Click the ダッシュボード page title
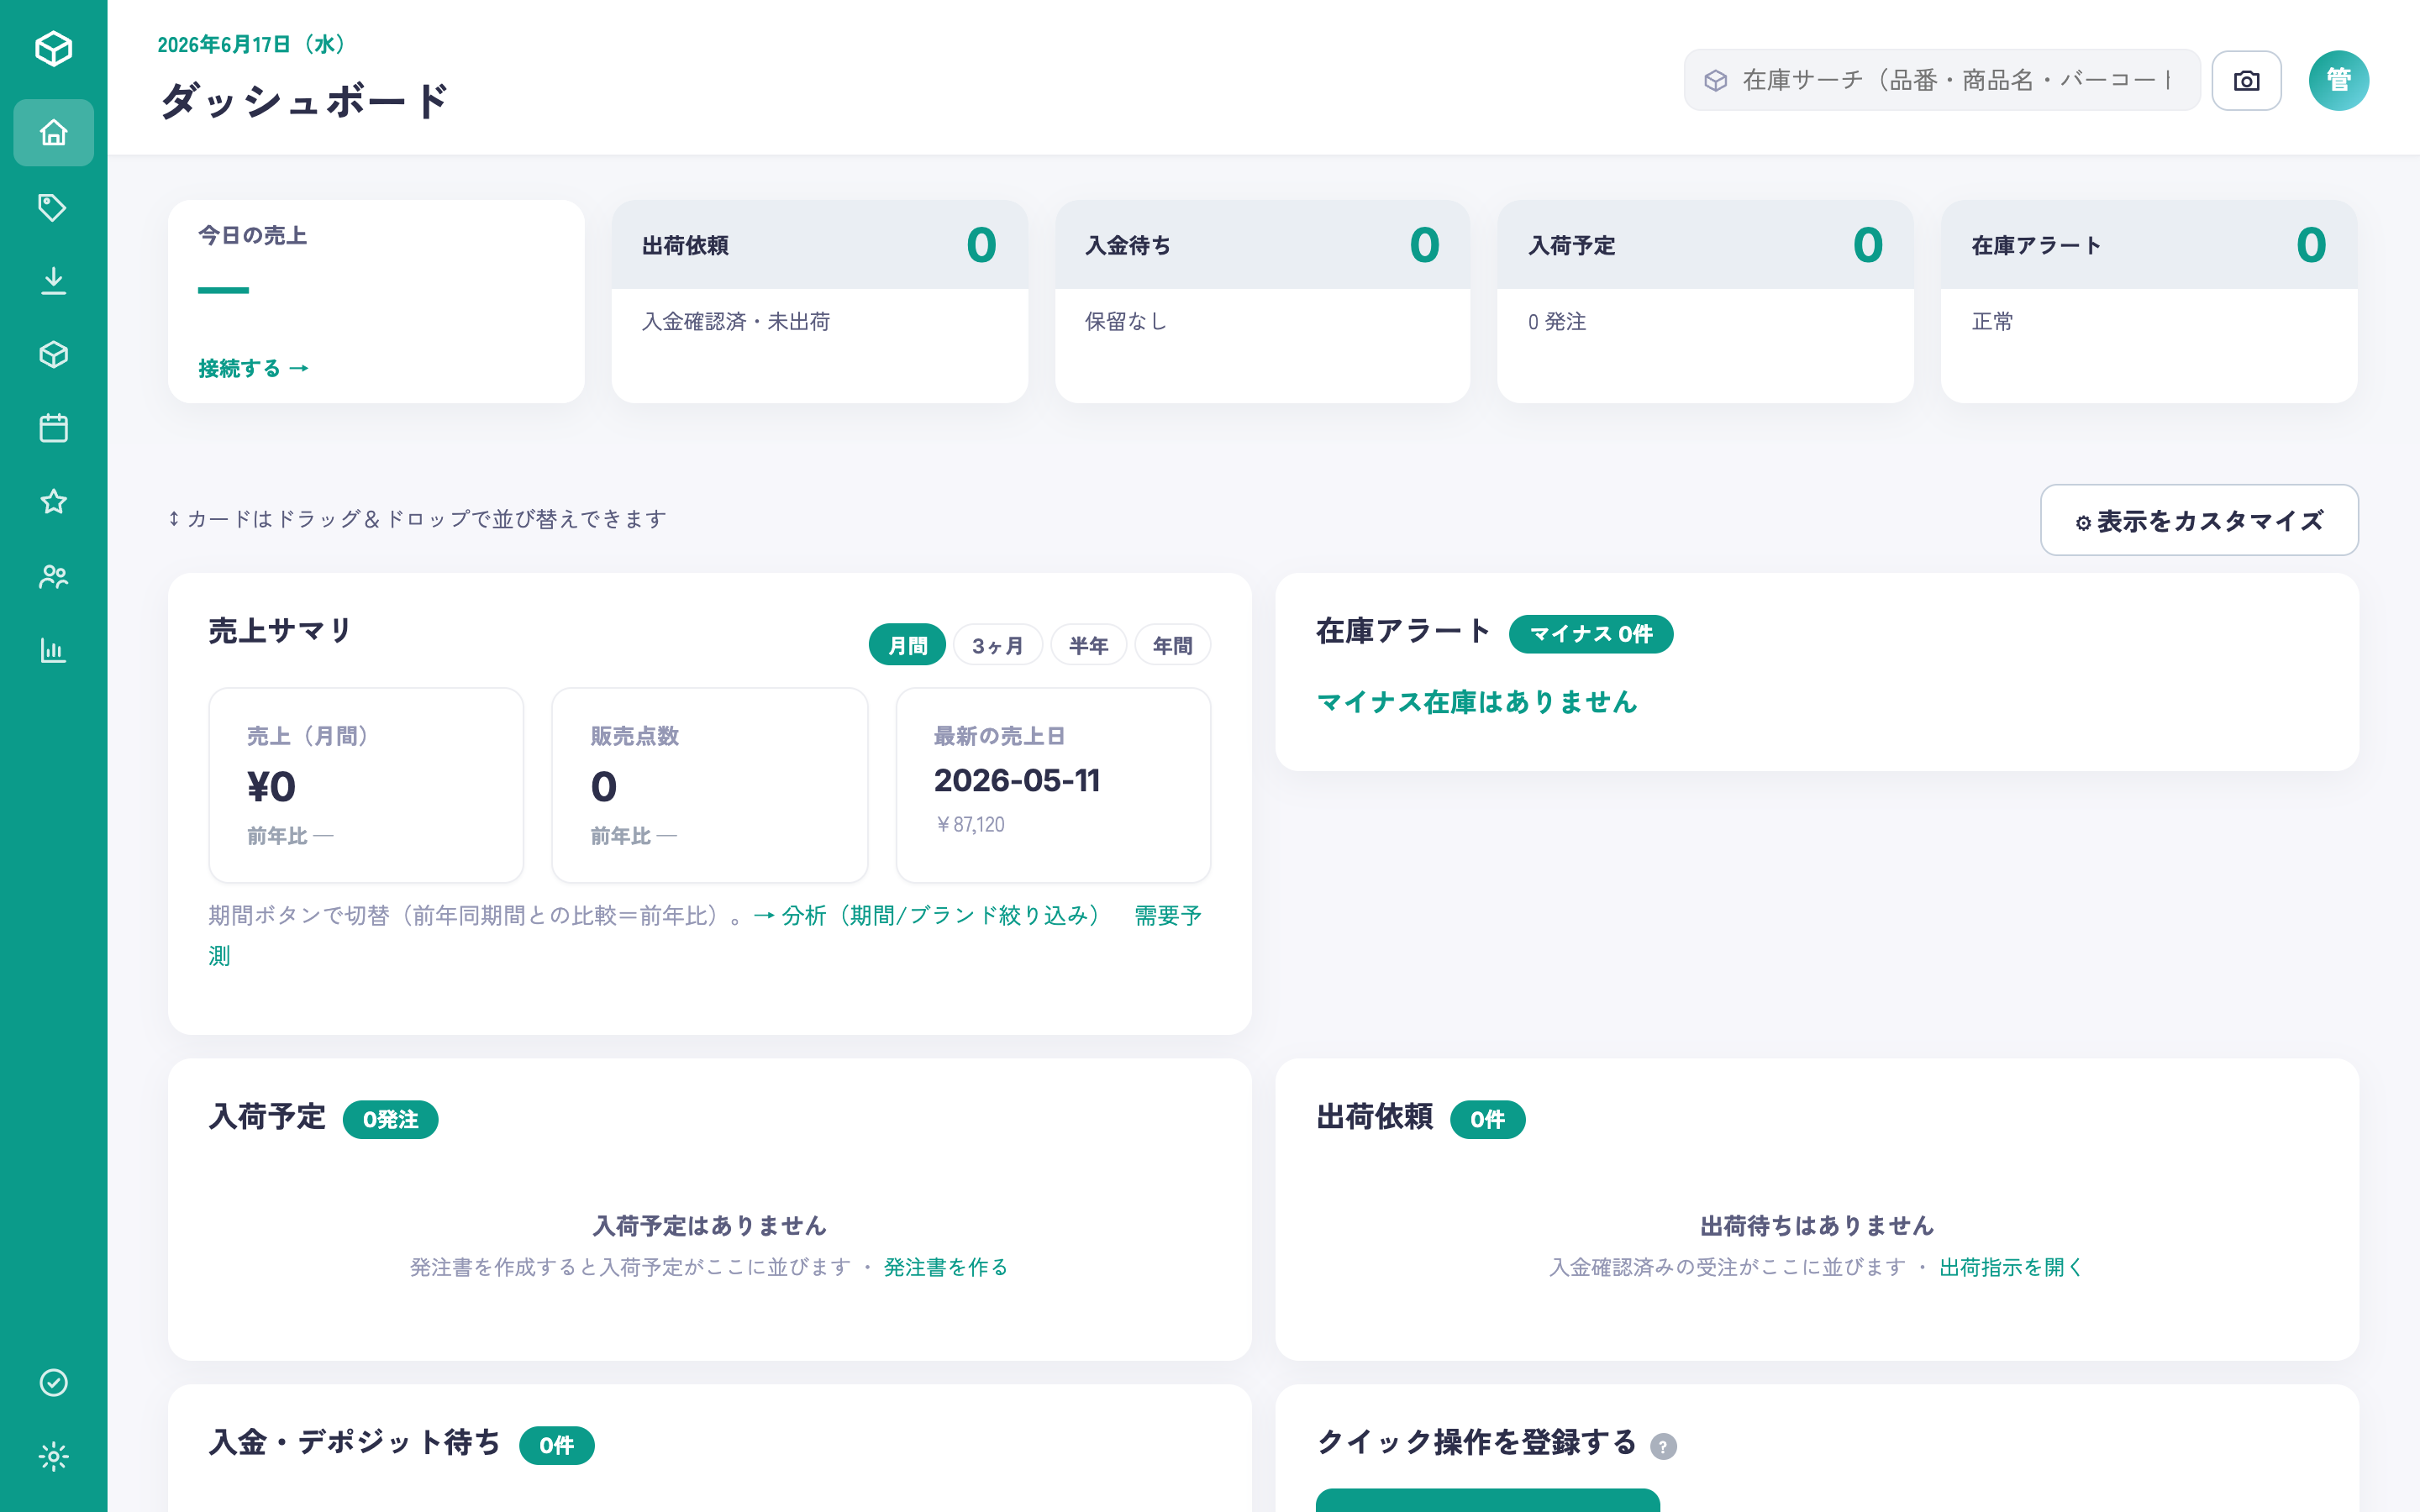 [x=304, y=101]
